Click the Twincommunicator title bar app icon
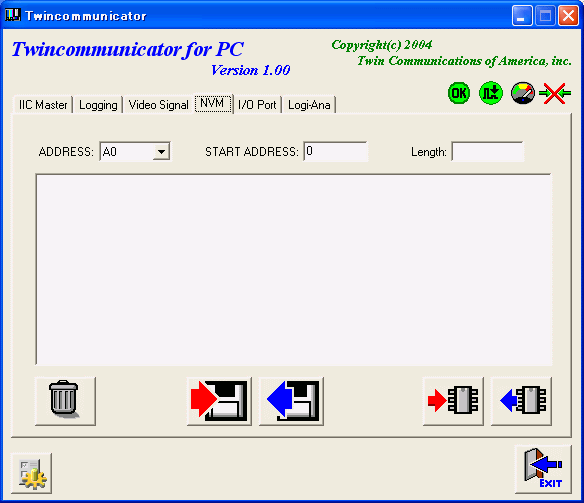This screenshot has width=584, height=503. tap(12, 15)
